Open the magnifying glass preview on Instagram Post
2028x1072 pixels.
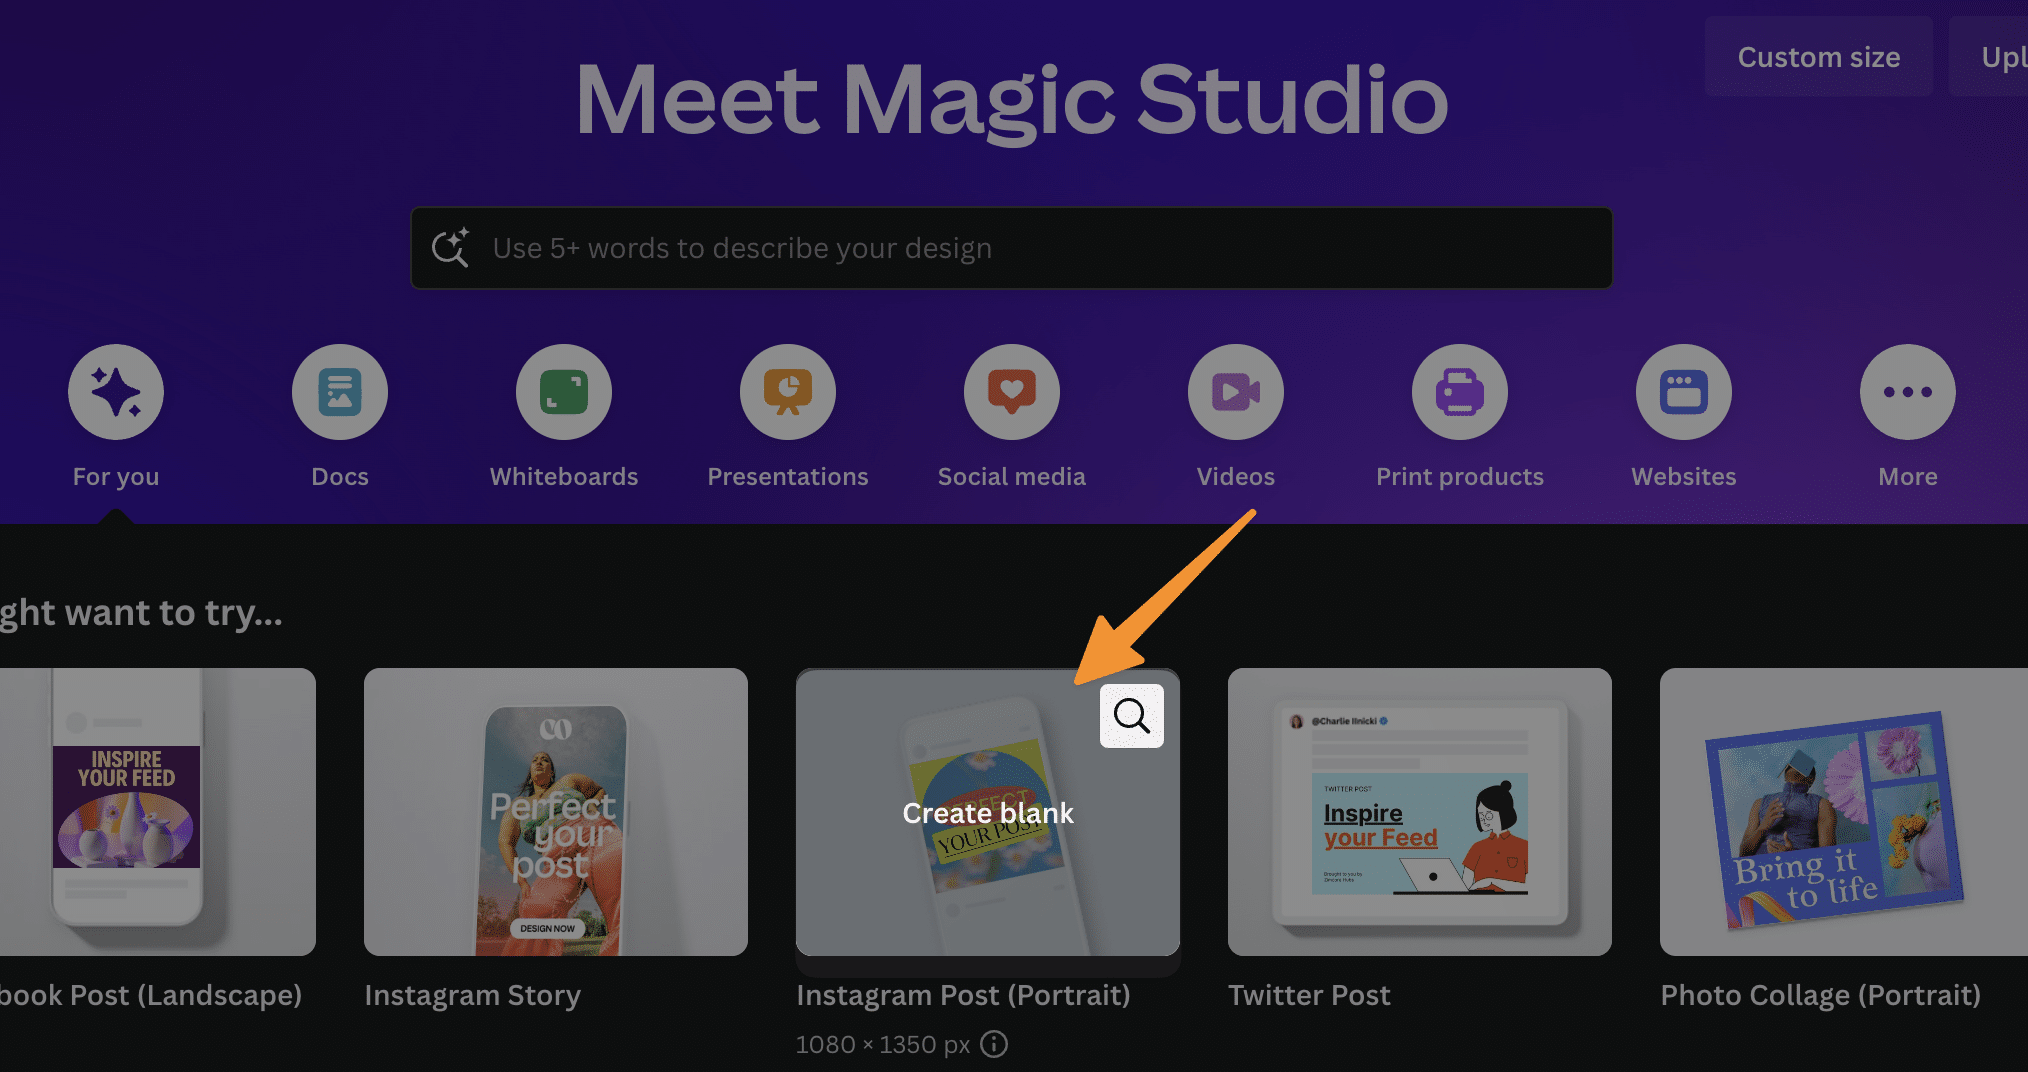(1131, 715)
